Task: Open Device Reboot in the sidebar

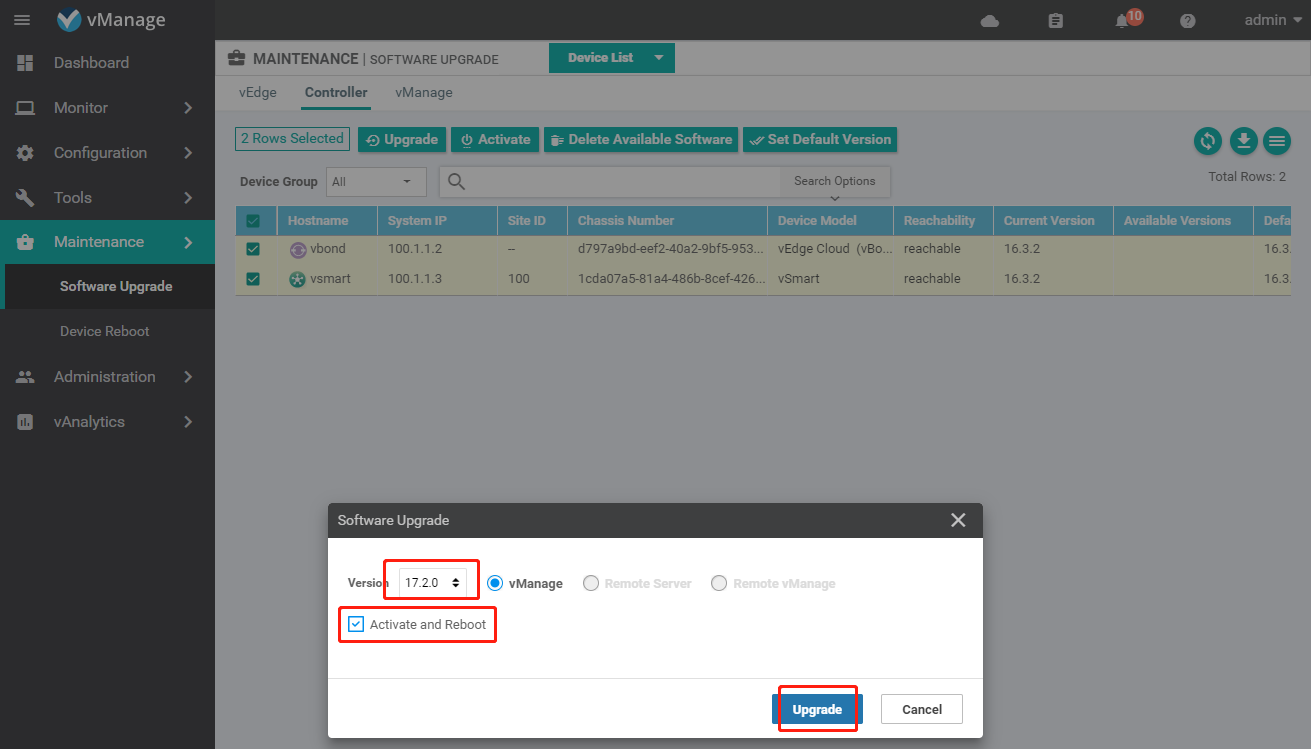Action: pos(107,331)
